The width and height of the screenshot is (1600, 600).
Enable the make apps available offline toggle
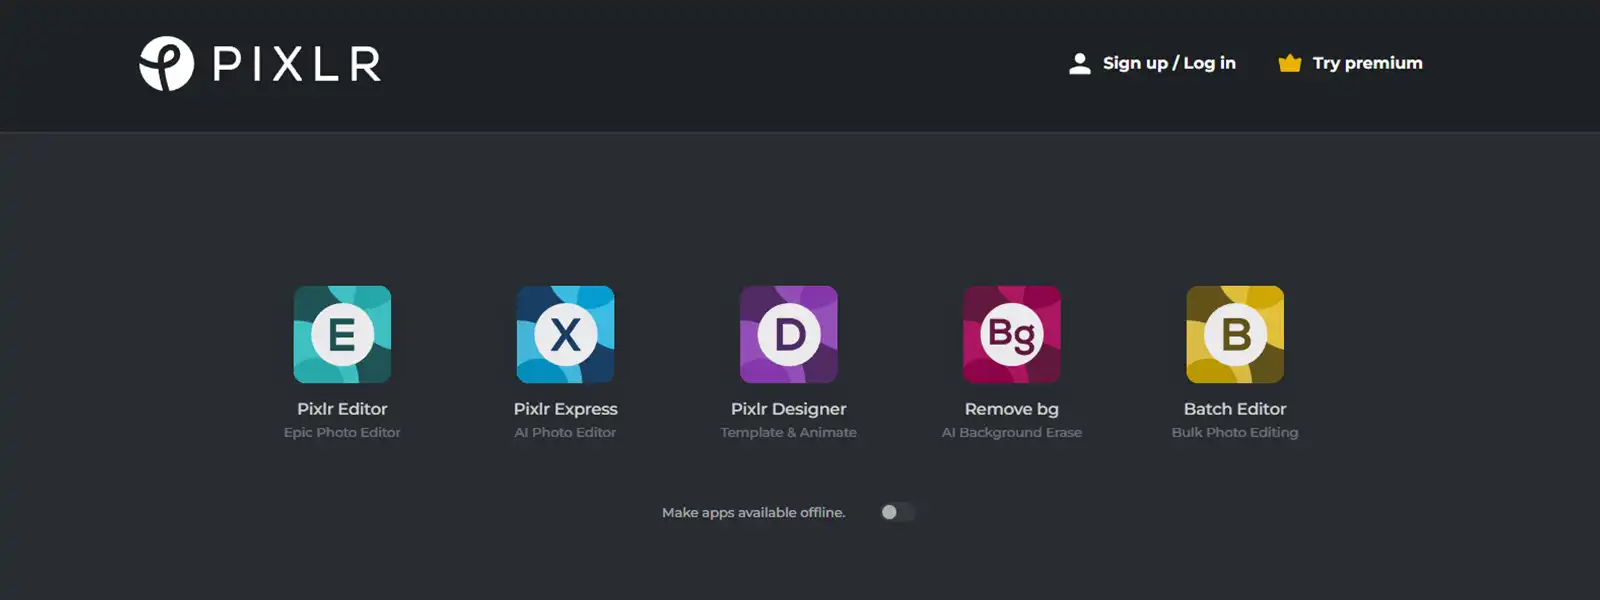click(897, 512)
